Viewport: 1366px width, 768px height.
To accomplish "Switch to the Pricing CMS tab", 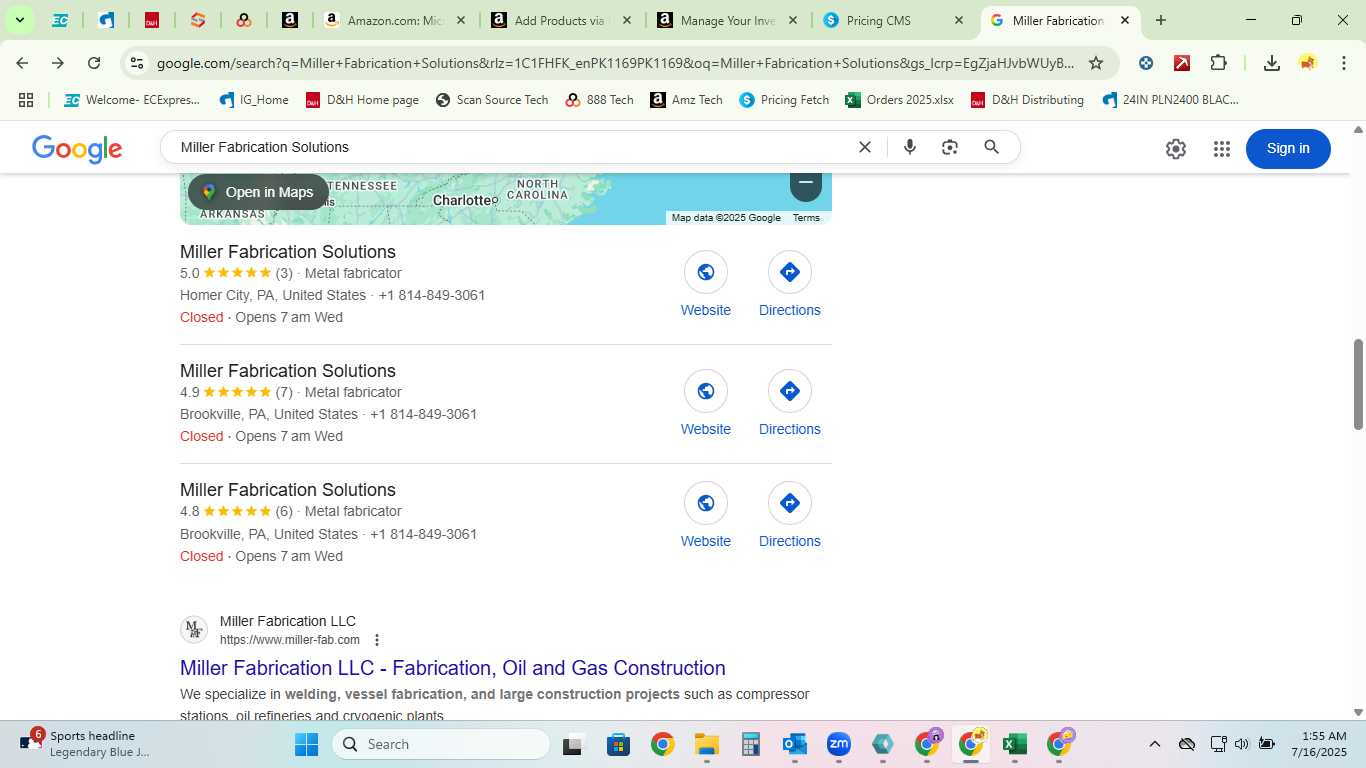I will click(892, 20).
